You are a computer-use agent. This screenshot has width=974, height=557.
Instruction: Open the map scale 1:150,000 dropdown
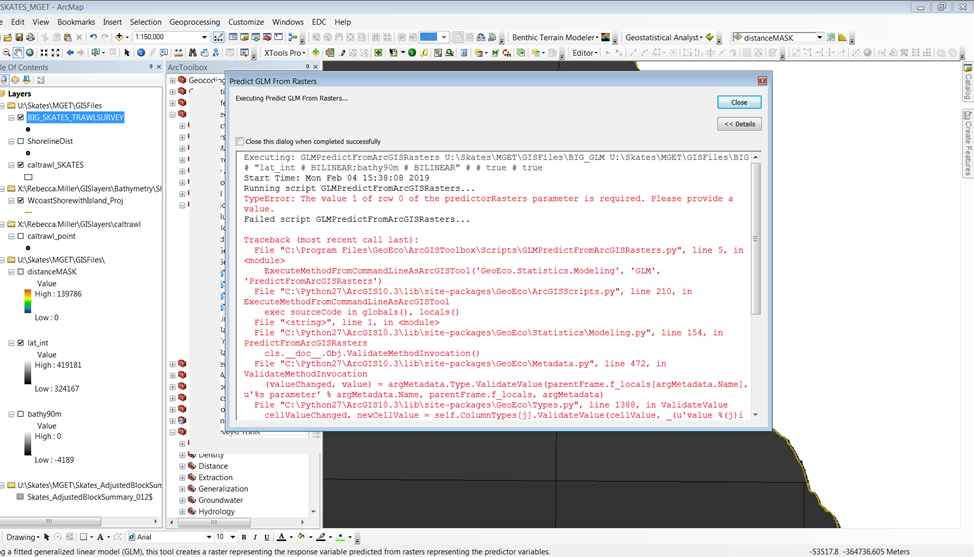coord(204,37)
